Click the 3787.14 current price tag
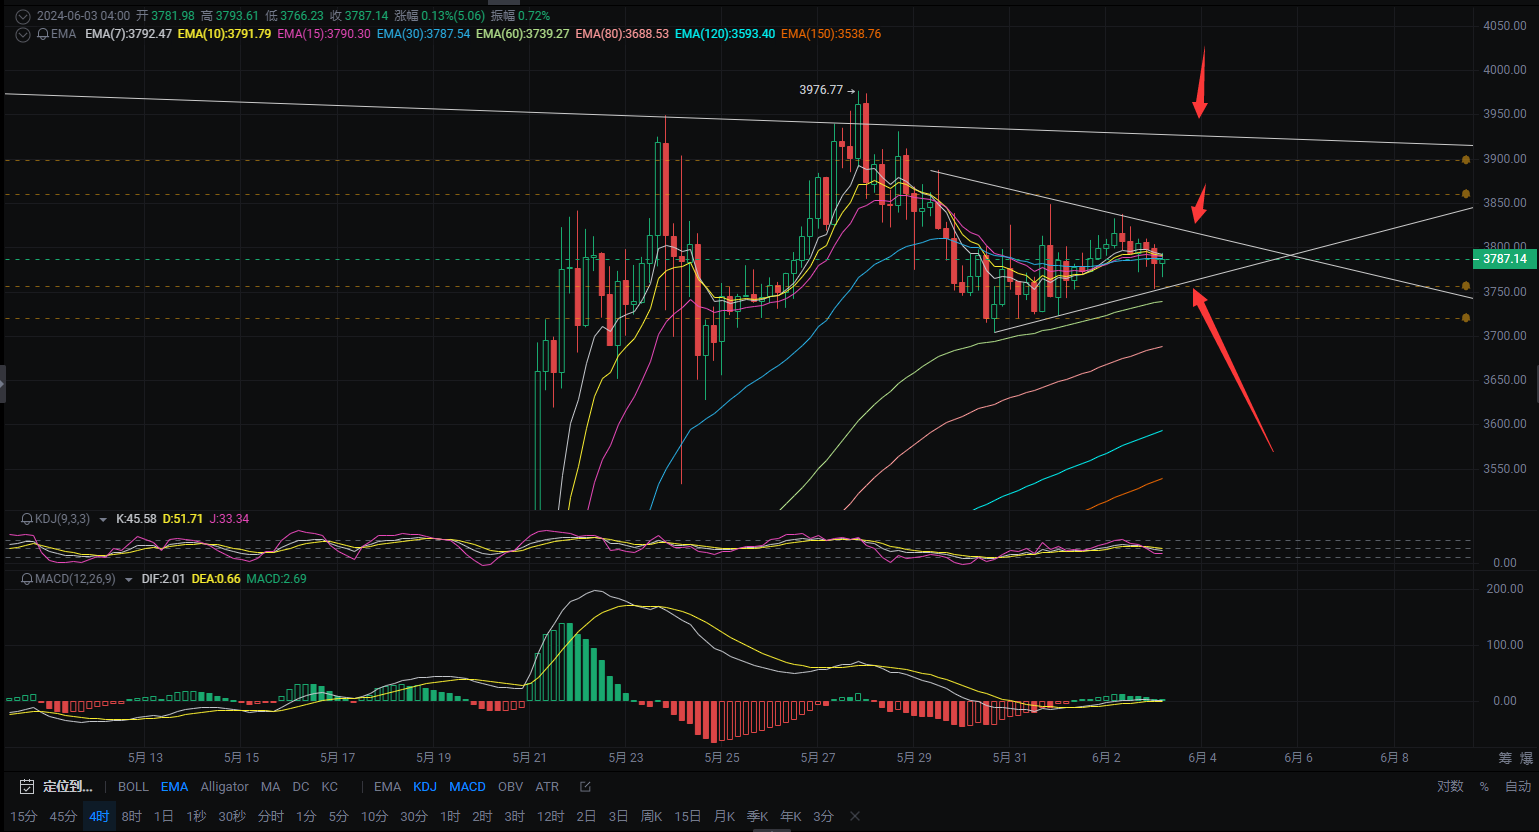This screenshot has width=1539, height=832. coord(1504,259)
